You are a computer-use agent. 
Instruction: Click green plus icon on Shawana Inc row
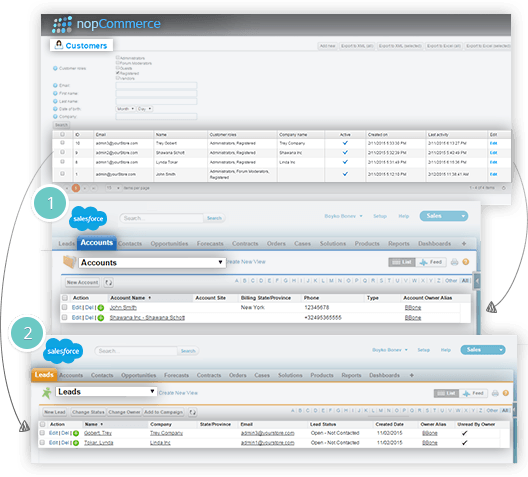click(101, 318)
